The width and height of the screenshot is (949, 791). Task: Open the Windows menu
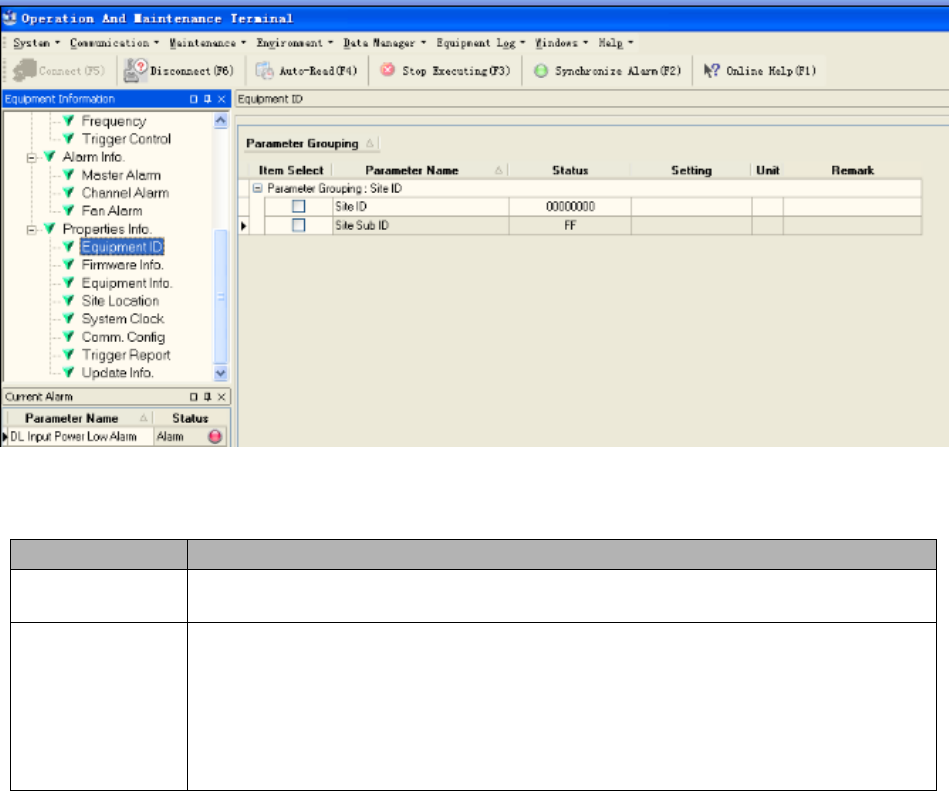[561, 42]
